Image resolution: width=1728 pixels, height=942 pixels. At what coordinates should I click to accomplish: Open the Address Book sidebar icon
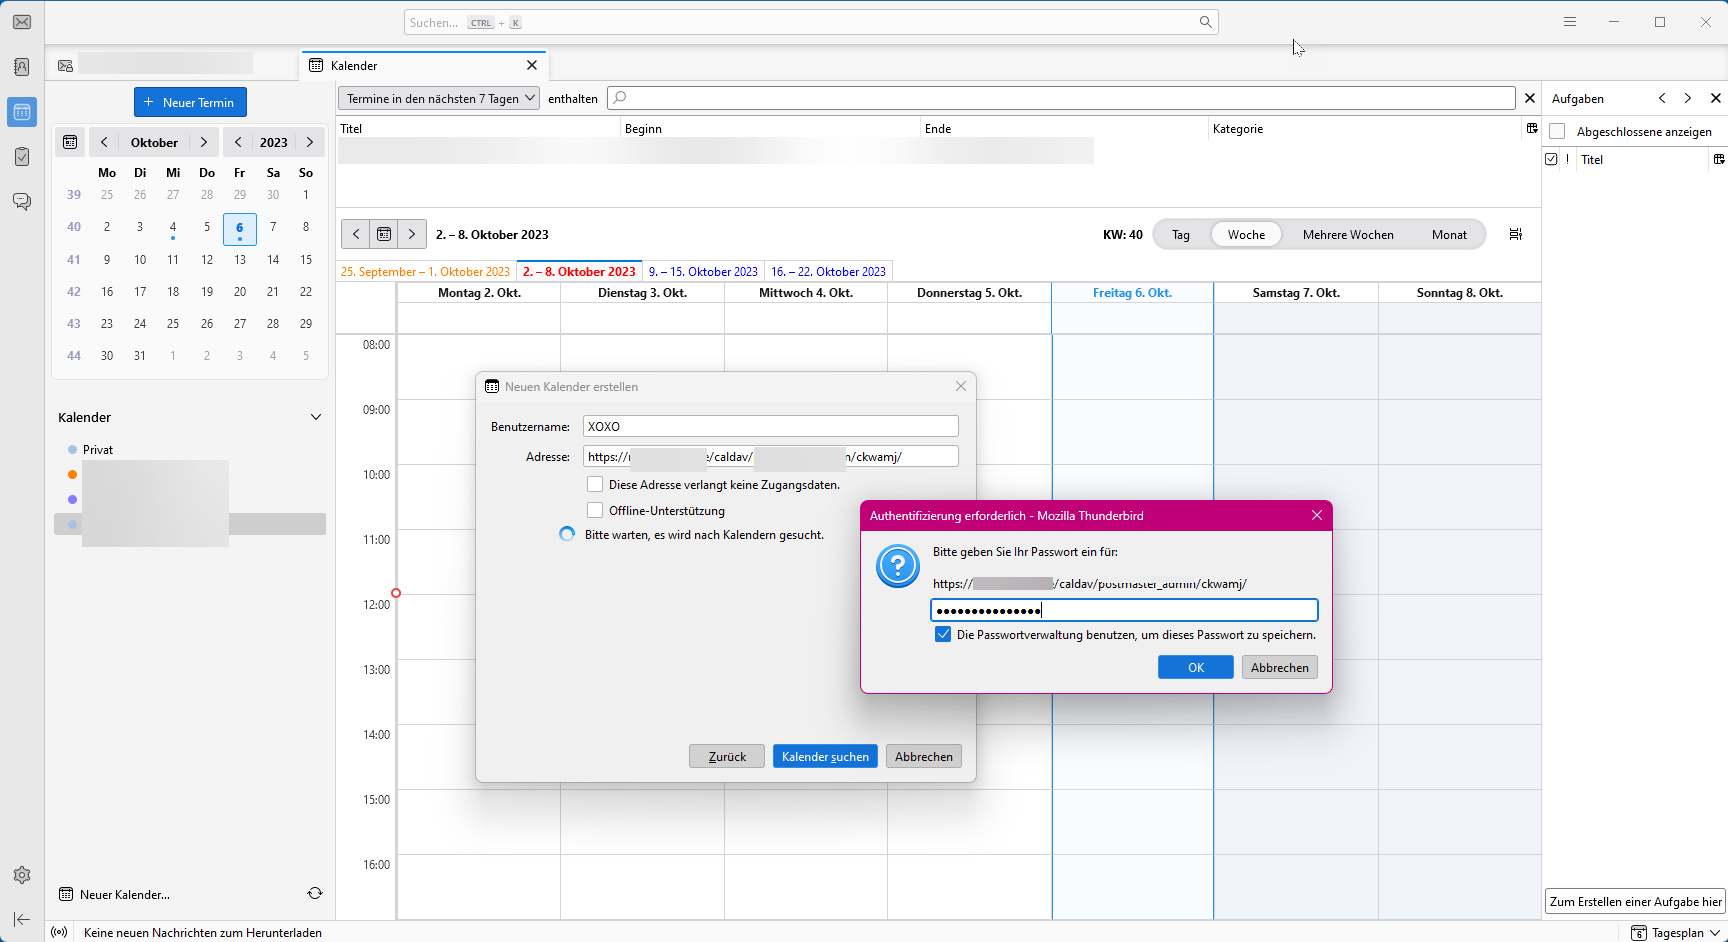click(x=22, y=67)
